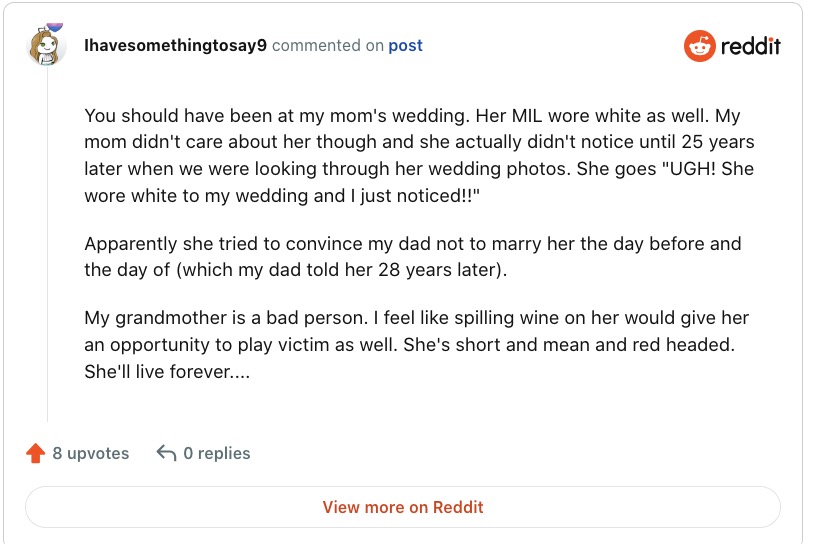Click the "8 upvotes" count
This screenshot has height=544, width=814.
coord(91,454)
